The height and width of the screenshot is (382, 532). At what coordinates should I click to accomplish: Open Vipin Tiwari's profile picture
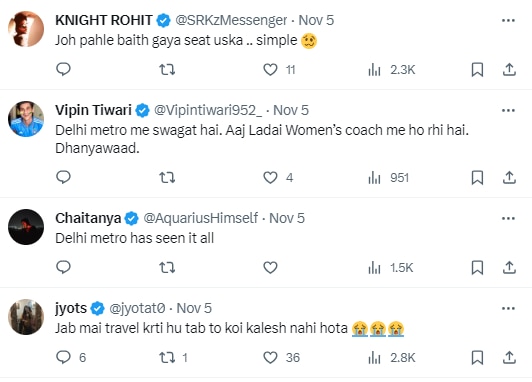26,119
